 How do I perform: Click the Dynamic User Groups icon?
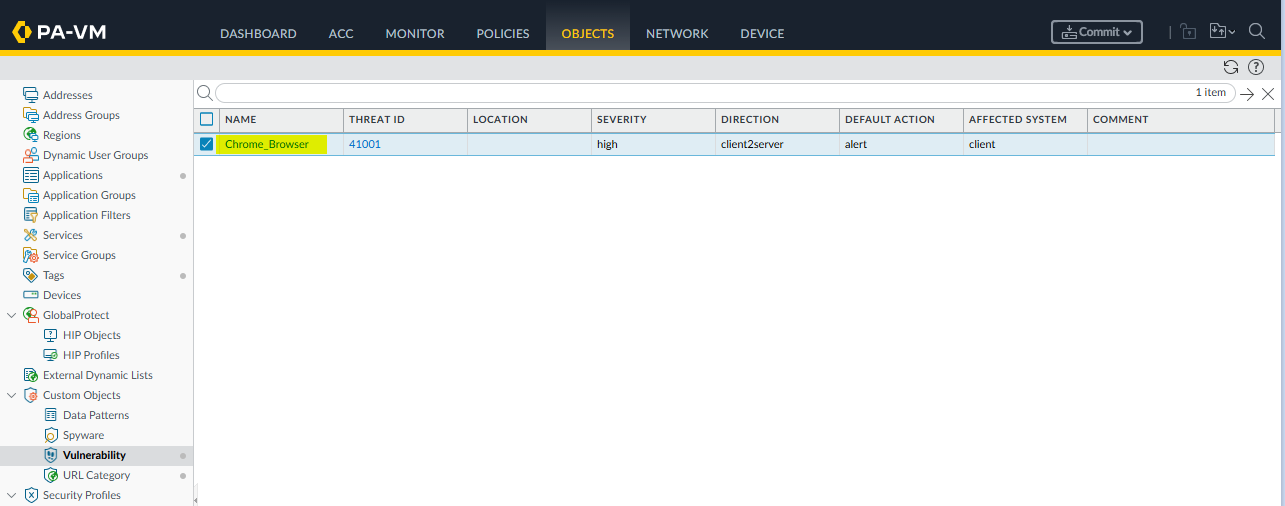(31, 155)
